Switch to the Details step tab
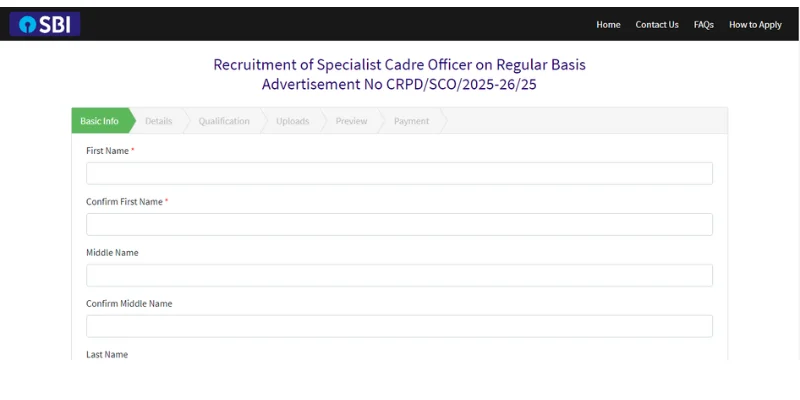Viewport: 800px width, 400px height. point(158,121)
